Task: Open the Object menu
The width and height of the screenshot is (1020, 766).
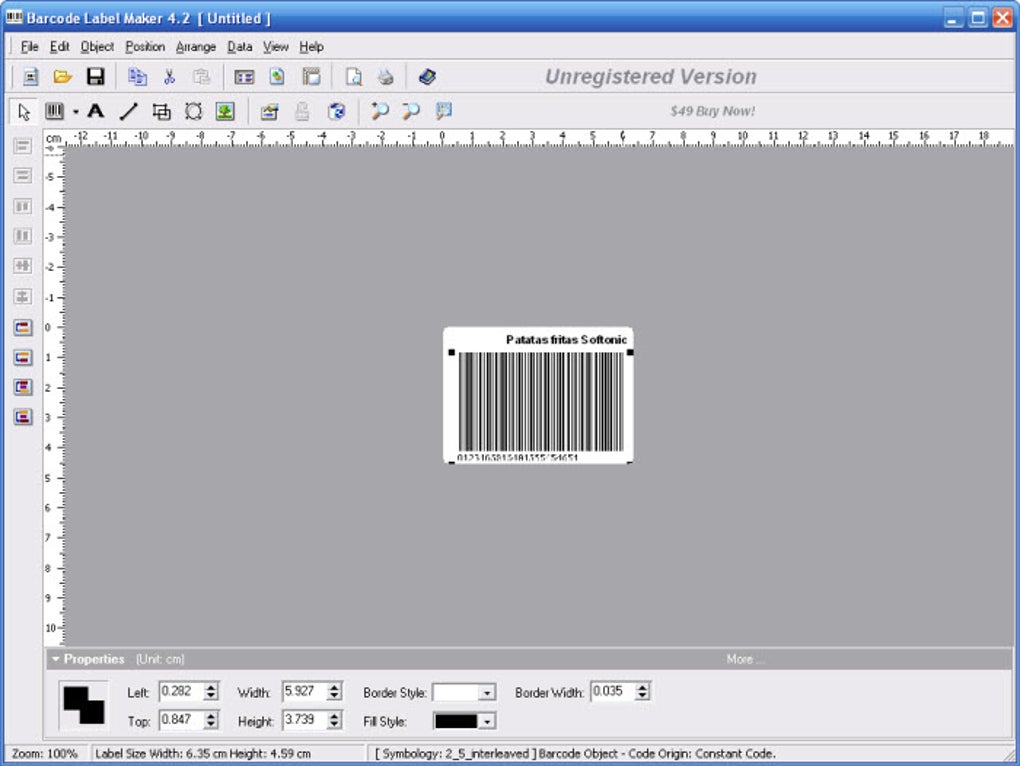Action: click(x=97, y=47)
